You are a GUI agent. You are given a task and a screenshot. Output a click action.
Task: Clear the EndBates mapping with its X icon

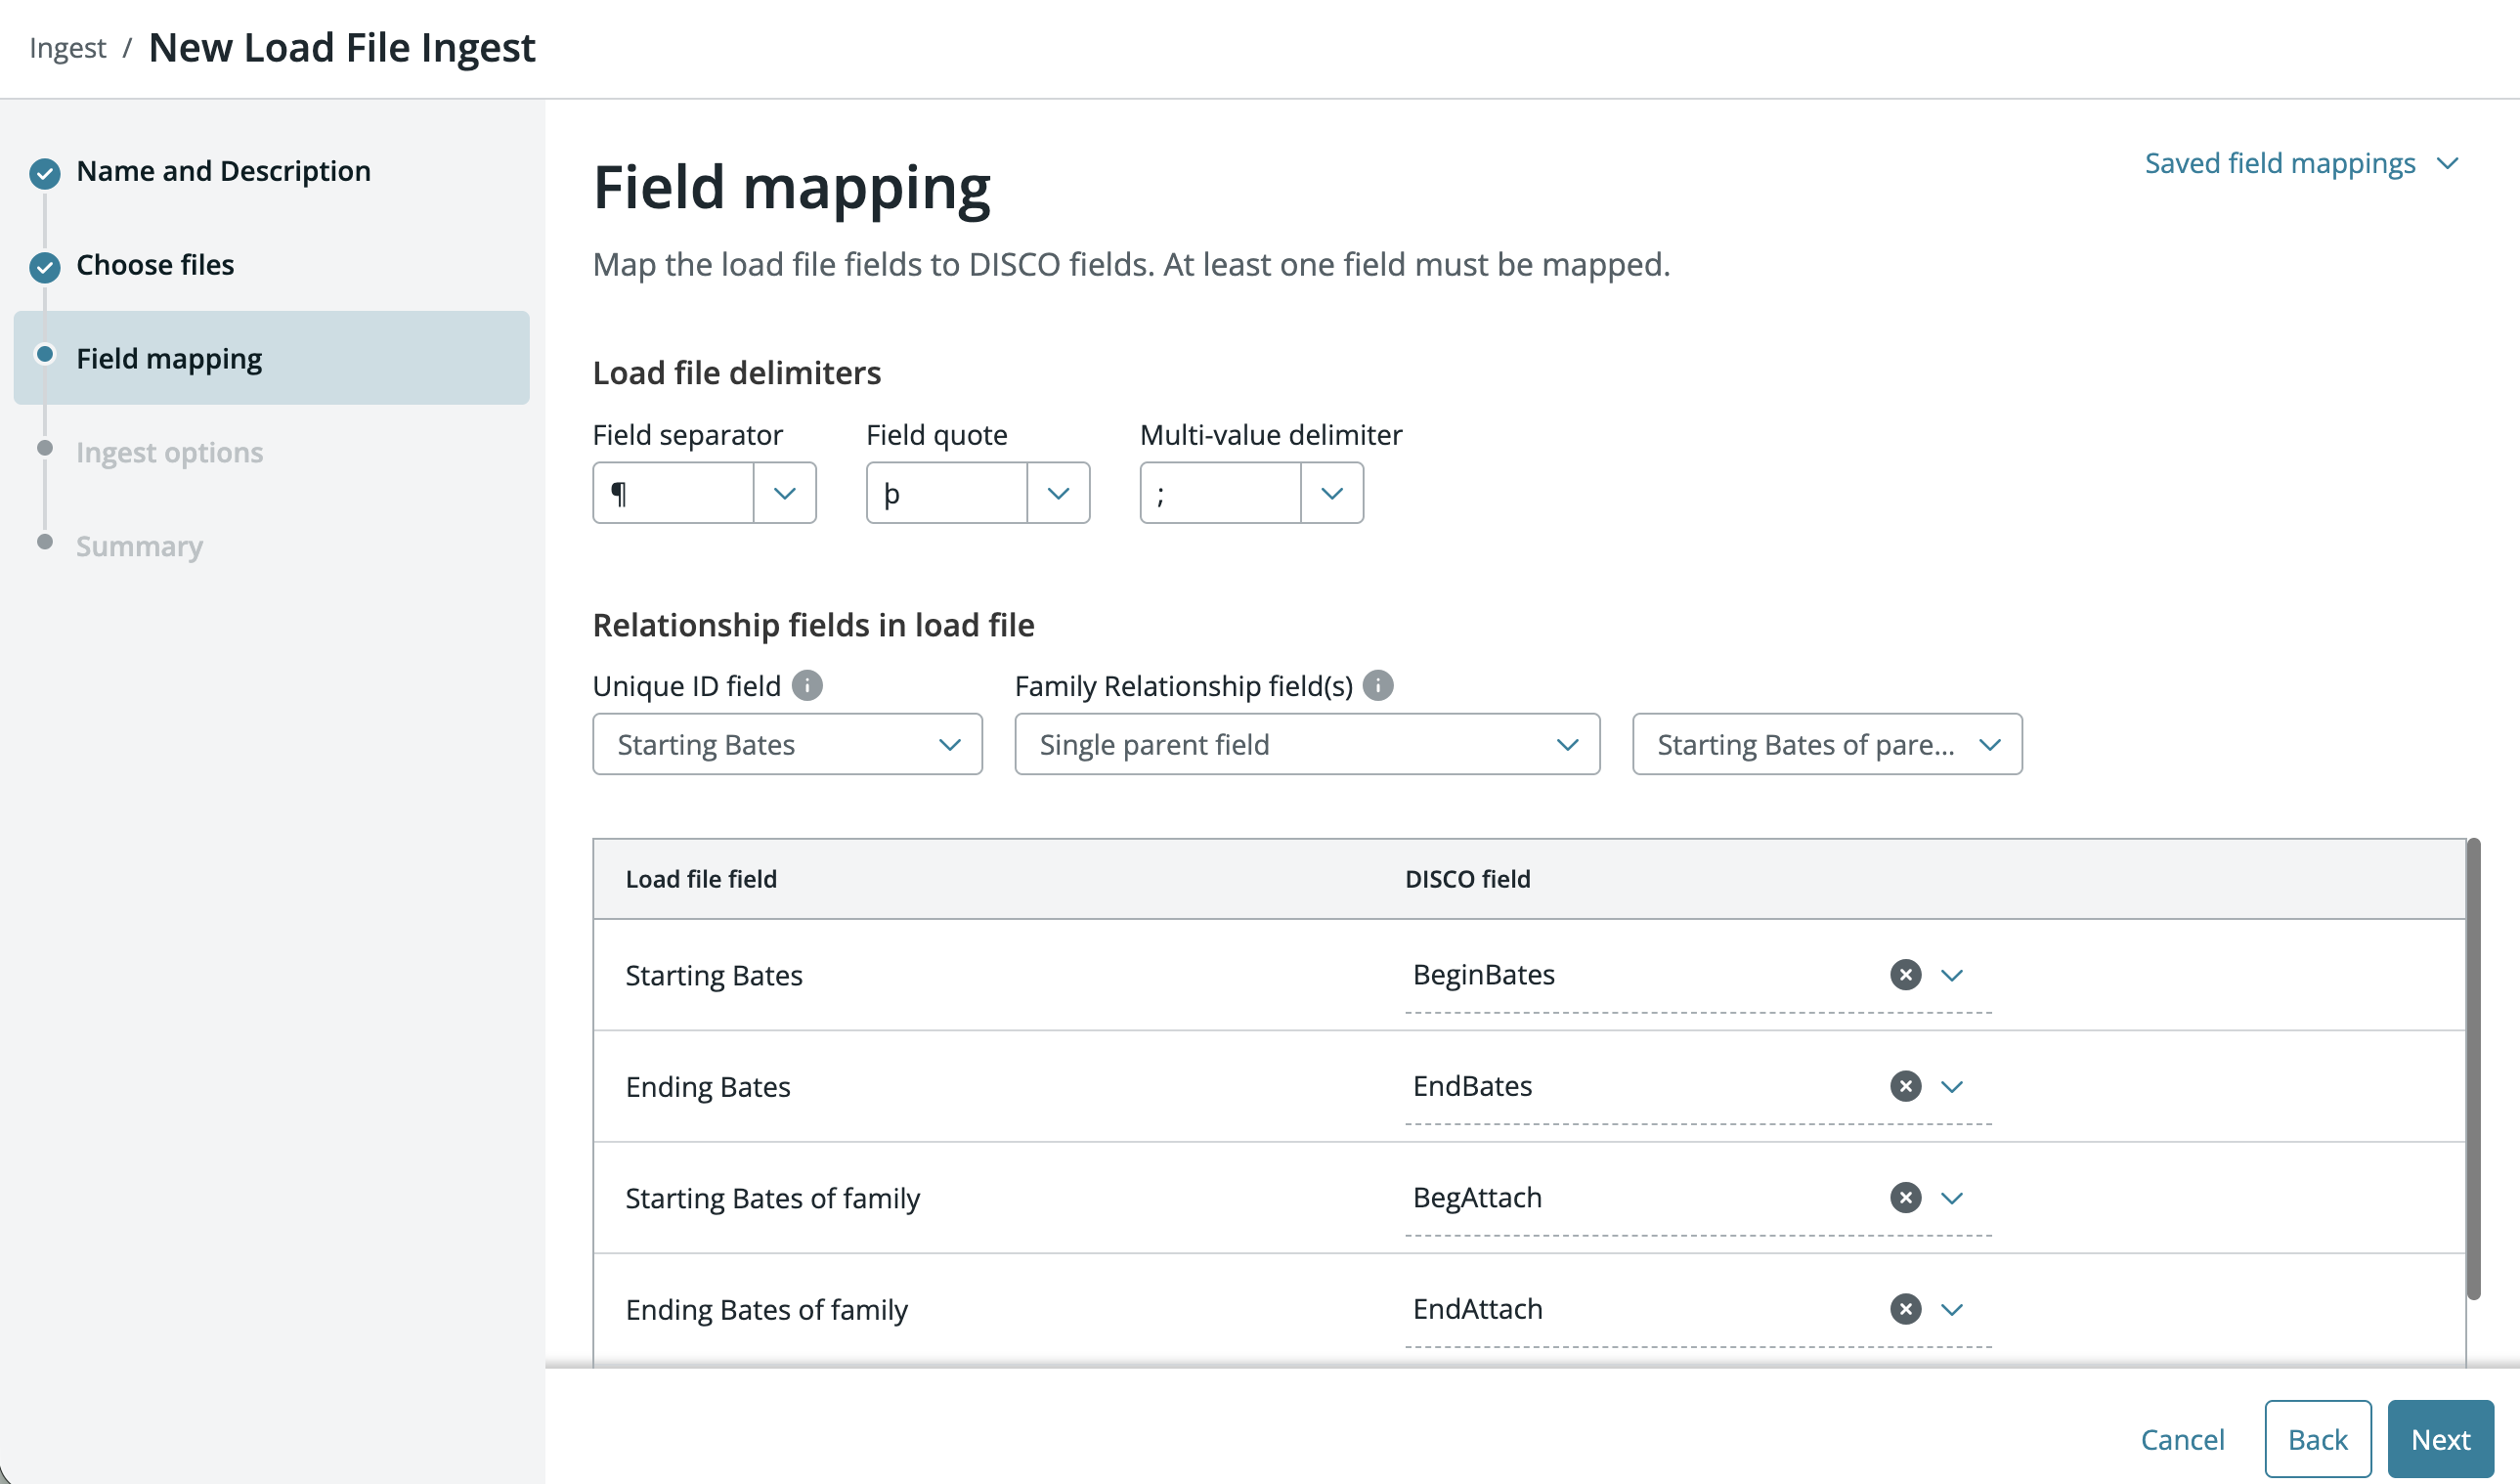click(1906, 1086)
